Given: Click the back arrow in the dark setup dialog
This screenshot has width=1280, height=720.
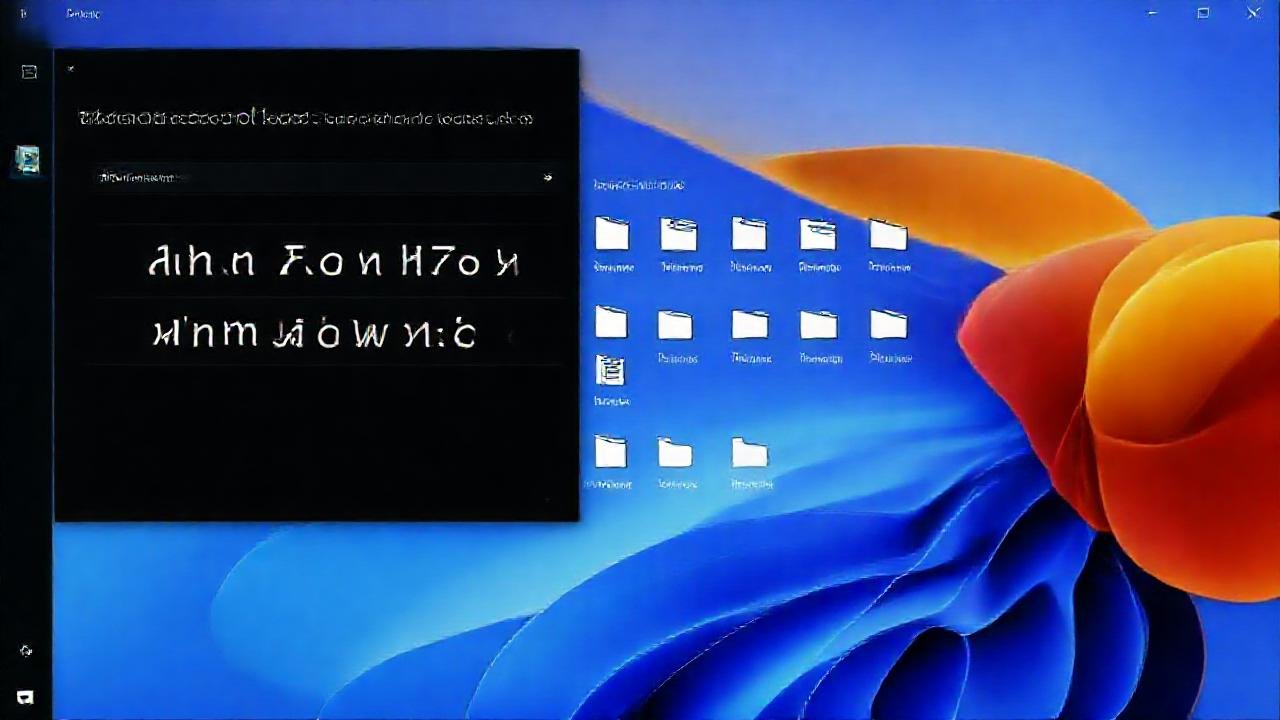Looking at the screenshot, I should pos(70,69).
